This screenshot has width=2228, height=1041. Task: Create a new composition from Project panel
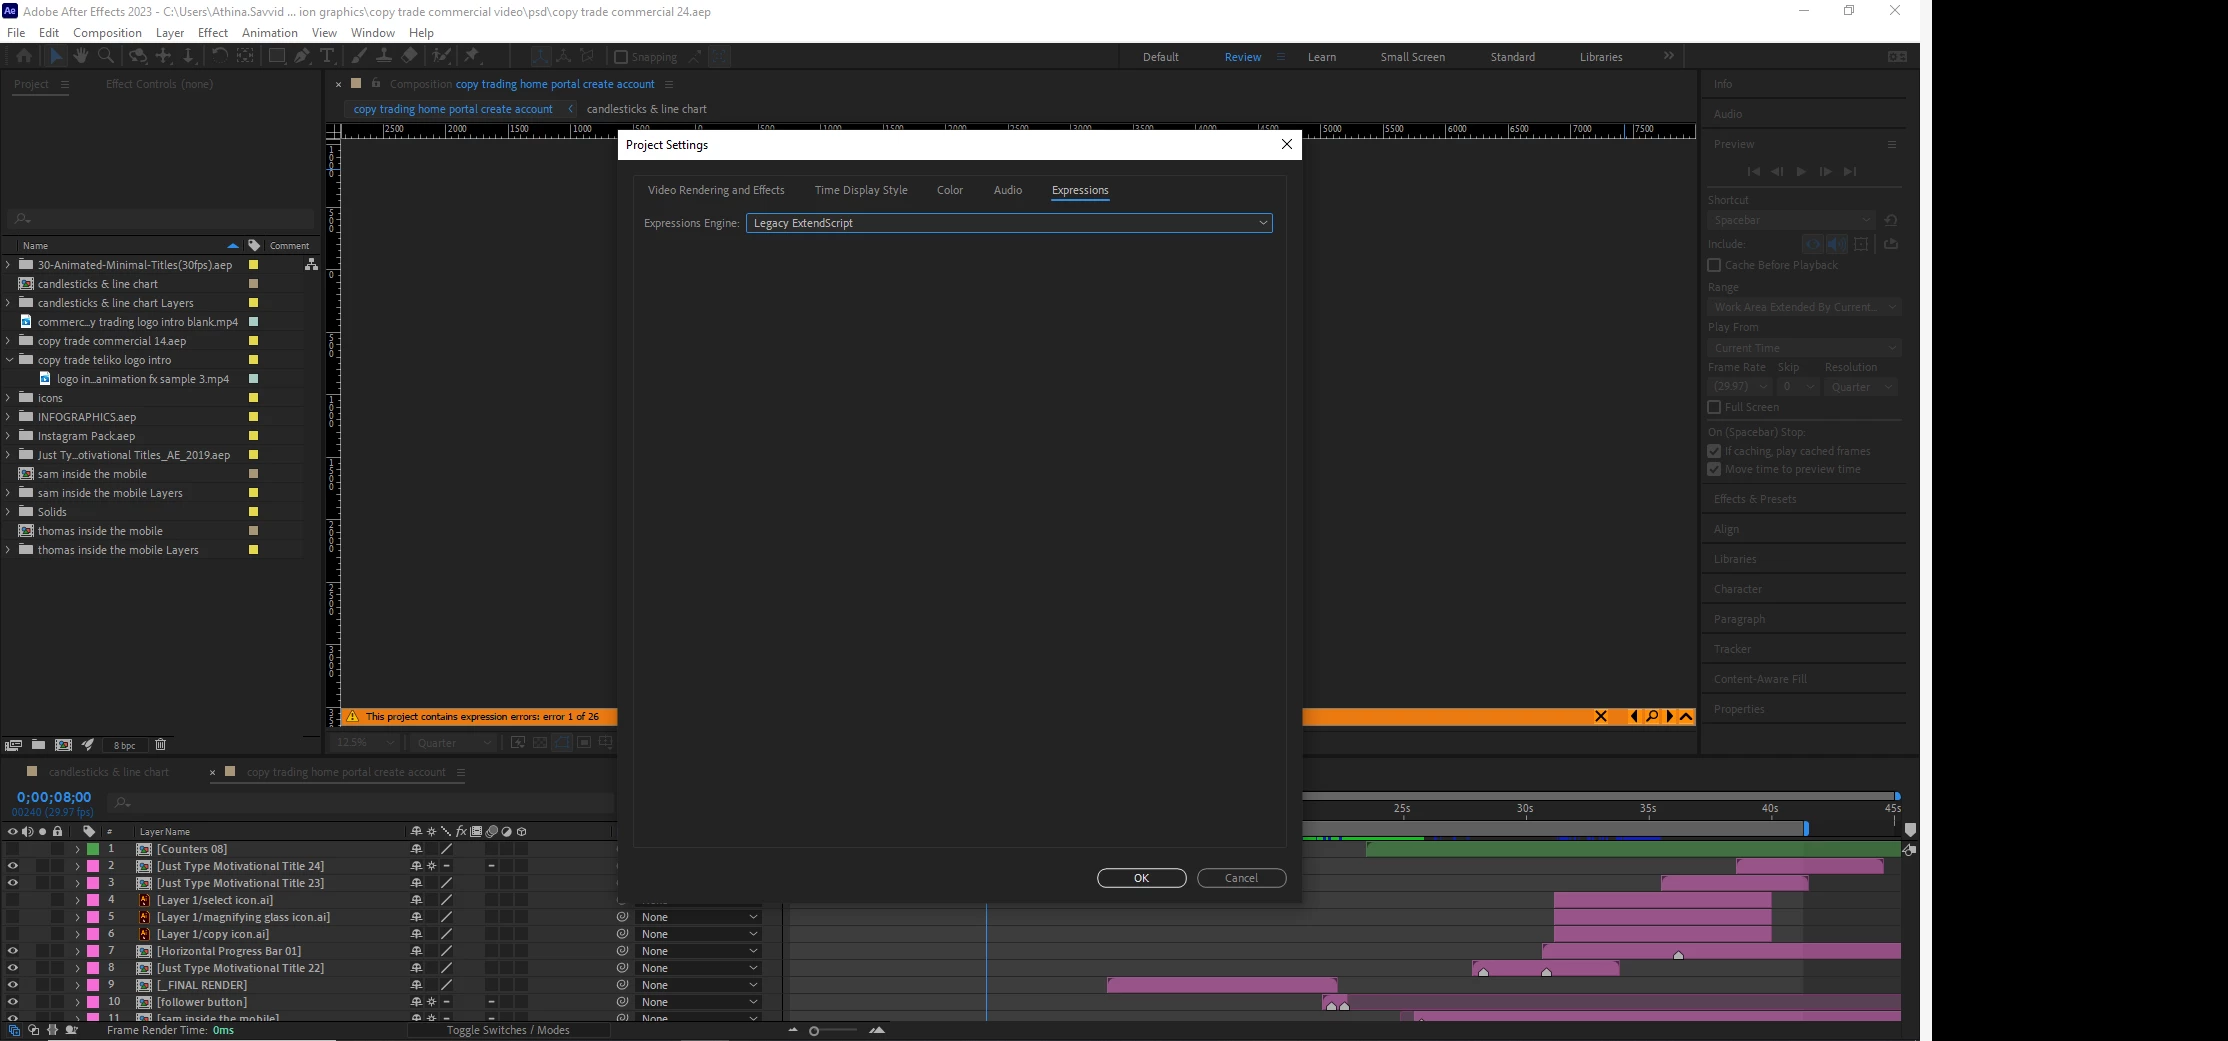63,745
